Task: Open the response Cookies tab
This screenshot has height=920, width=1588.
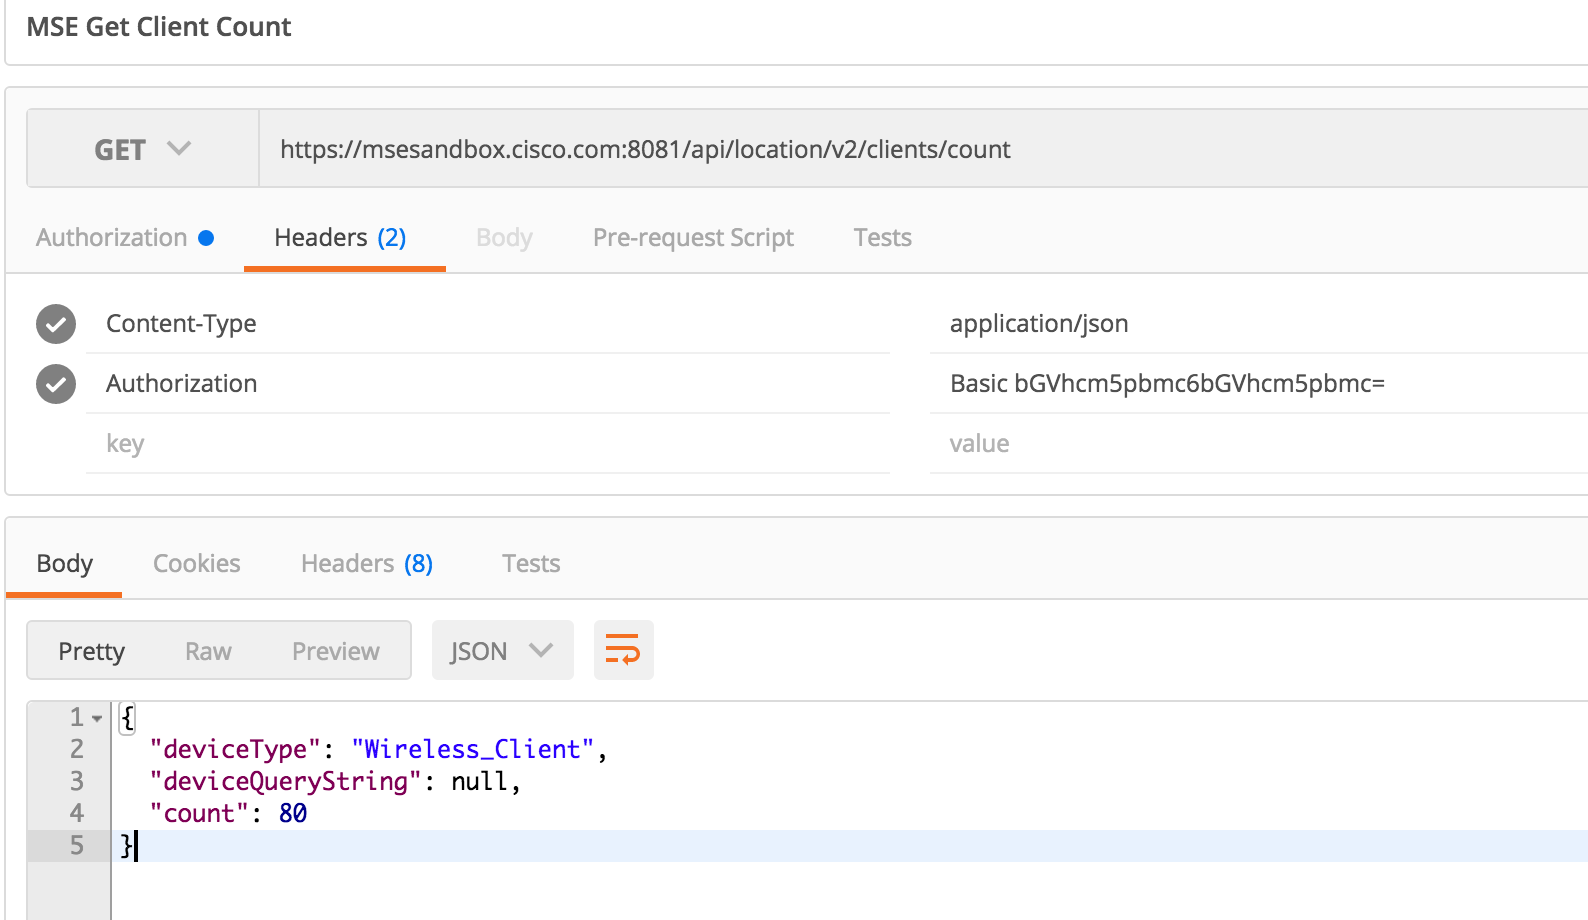Action: [196, 564]
